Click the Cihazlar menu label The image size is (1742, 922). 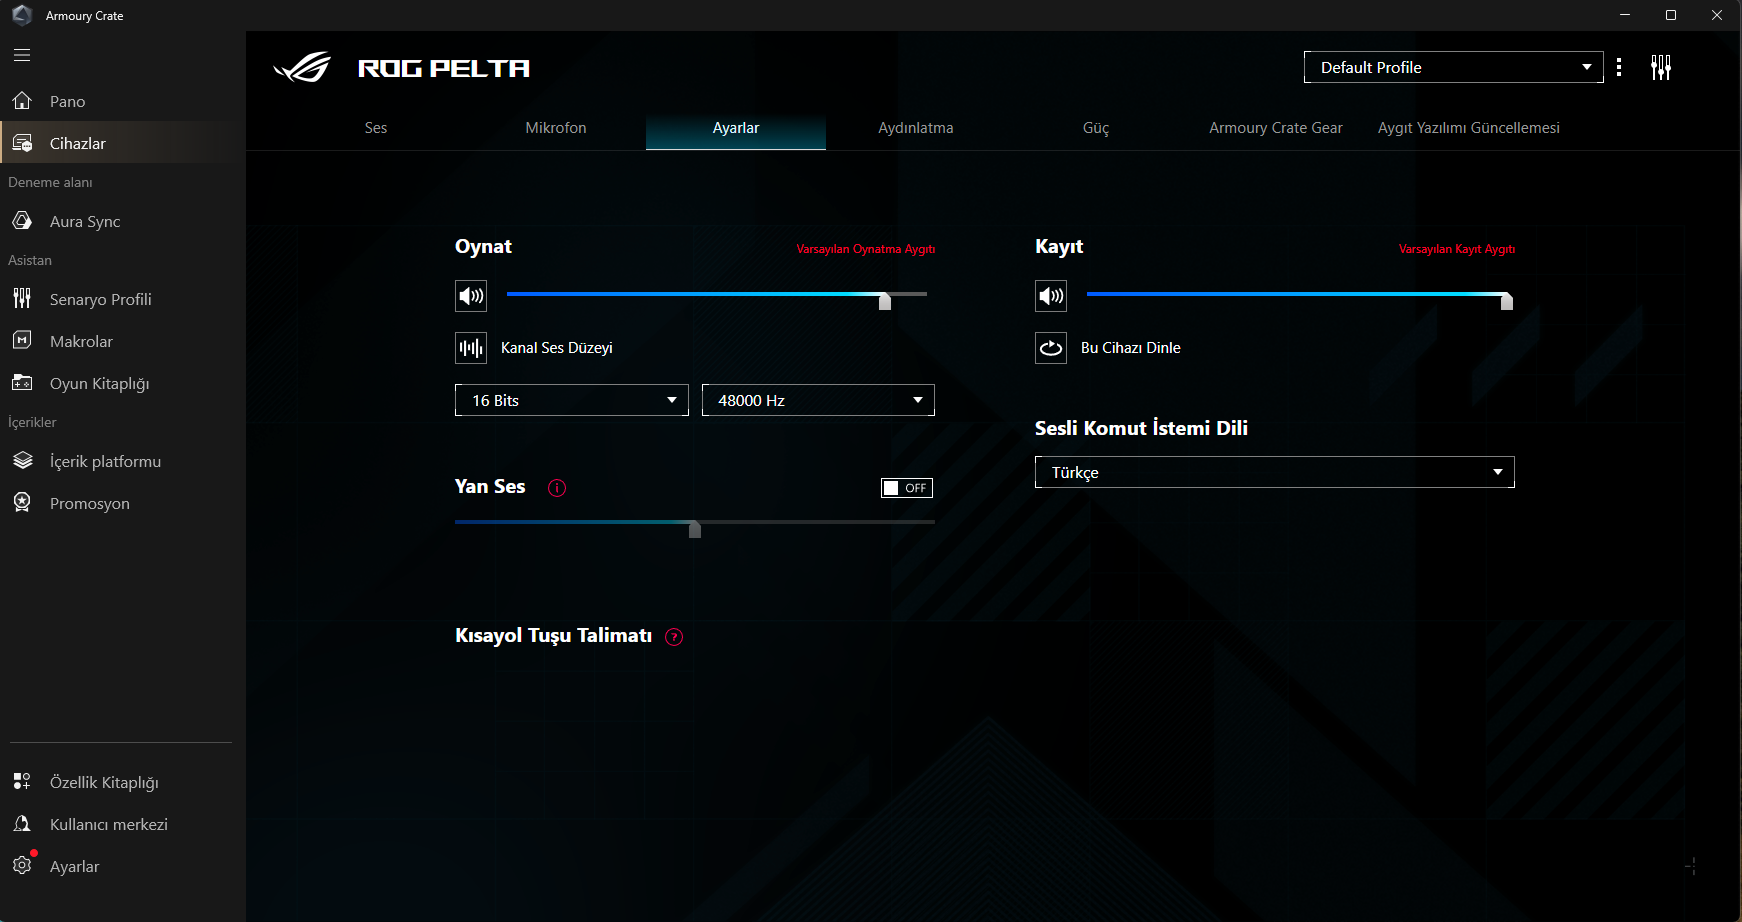pyautogui.click(x=78, y=143)
